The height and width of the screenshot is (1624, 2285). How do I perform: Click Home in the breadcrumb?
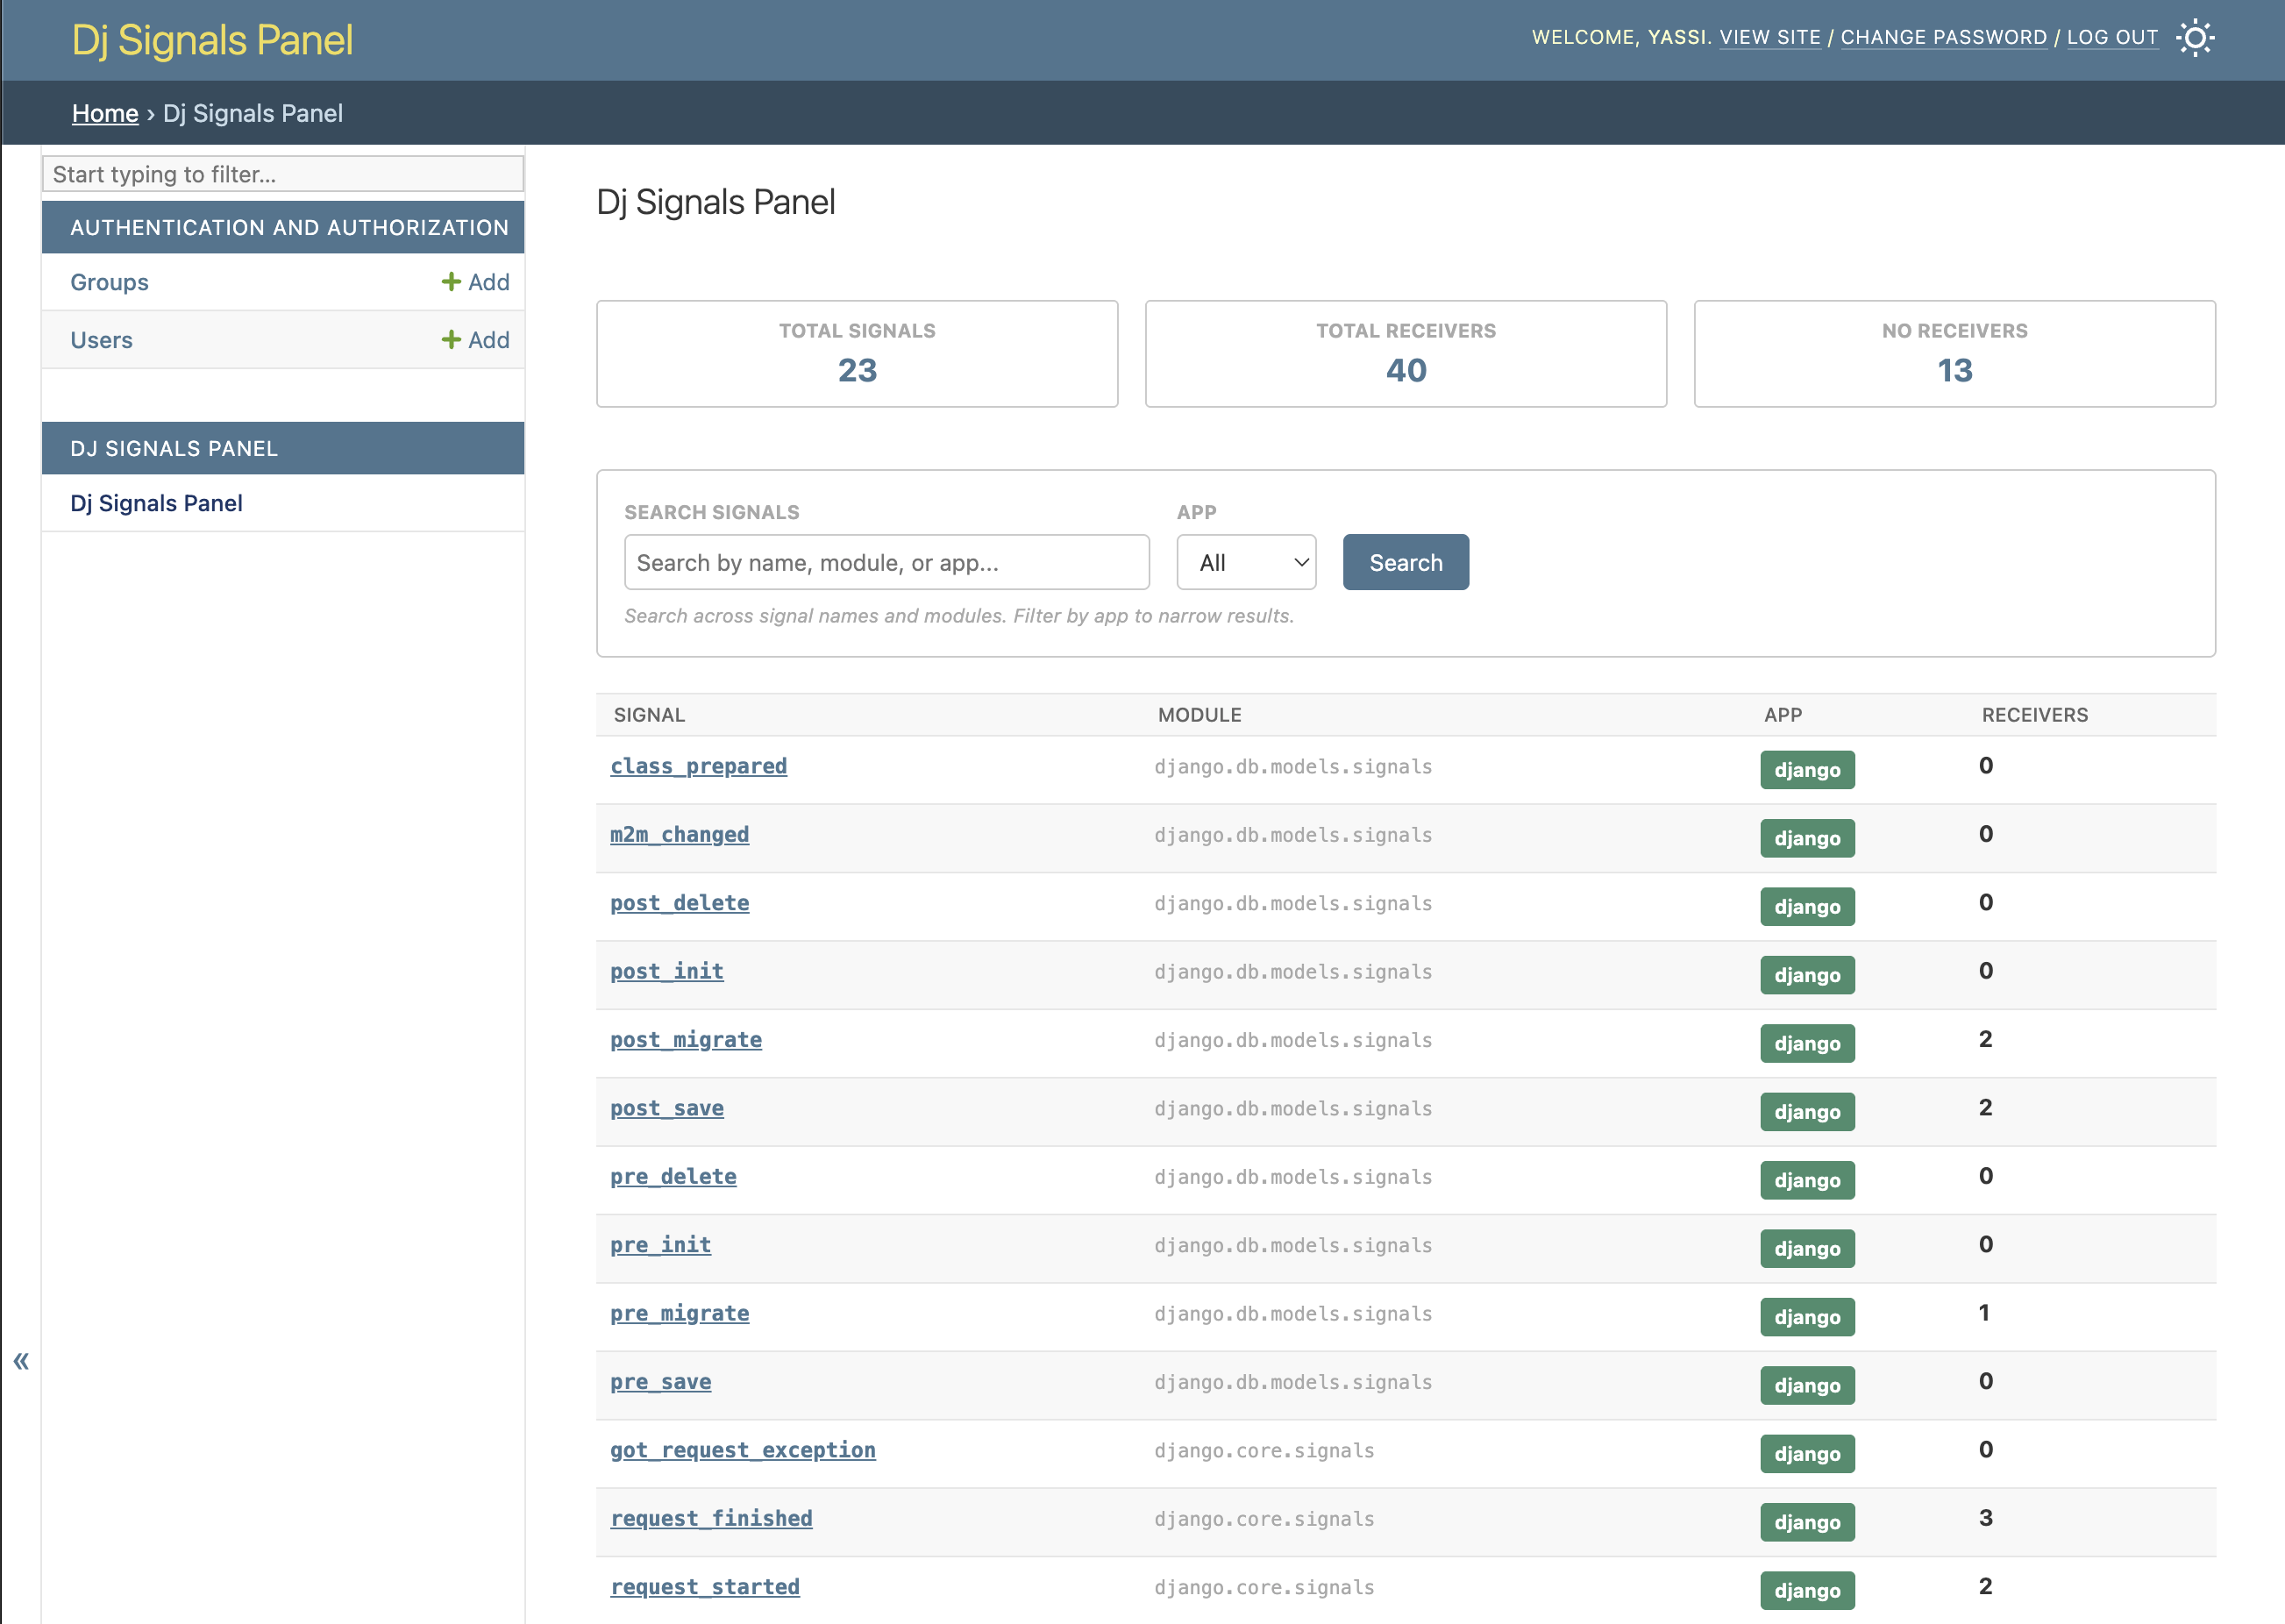pyautogui.click(x=104, y=113)
